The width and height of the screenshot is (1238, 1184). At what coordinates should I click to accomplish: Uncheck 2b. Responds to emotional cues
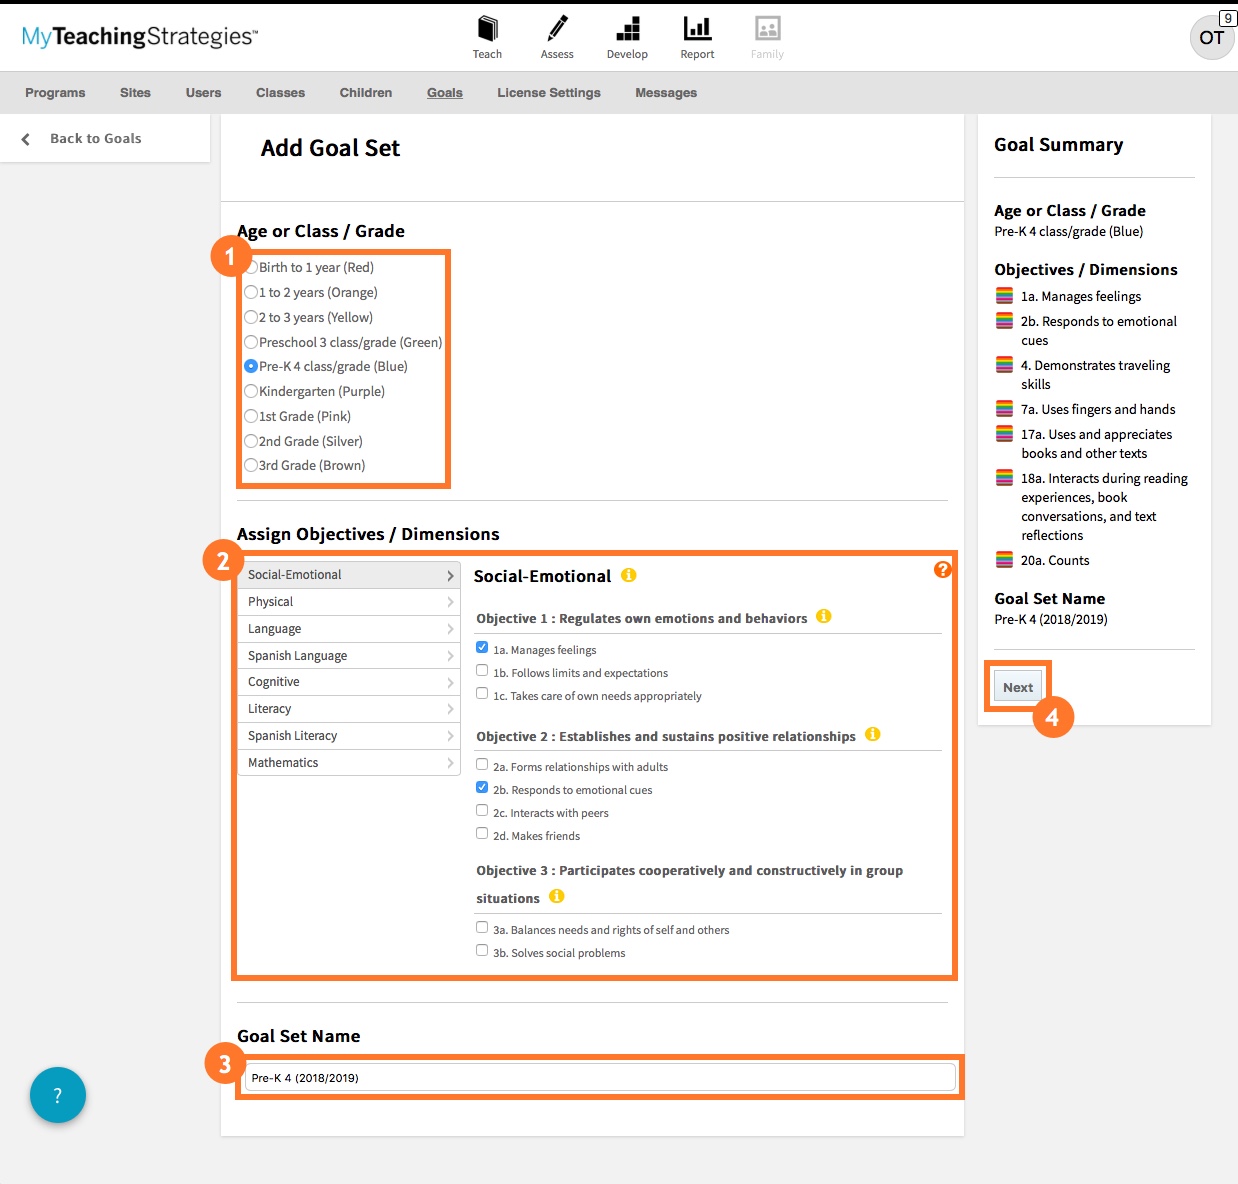(482, 787)
